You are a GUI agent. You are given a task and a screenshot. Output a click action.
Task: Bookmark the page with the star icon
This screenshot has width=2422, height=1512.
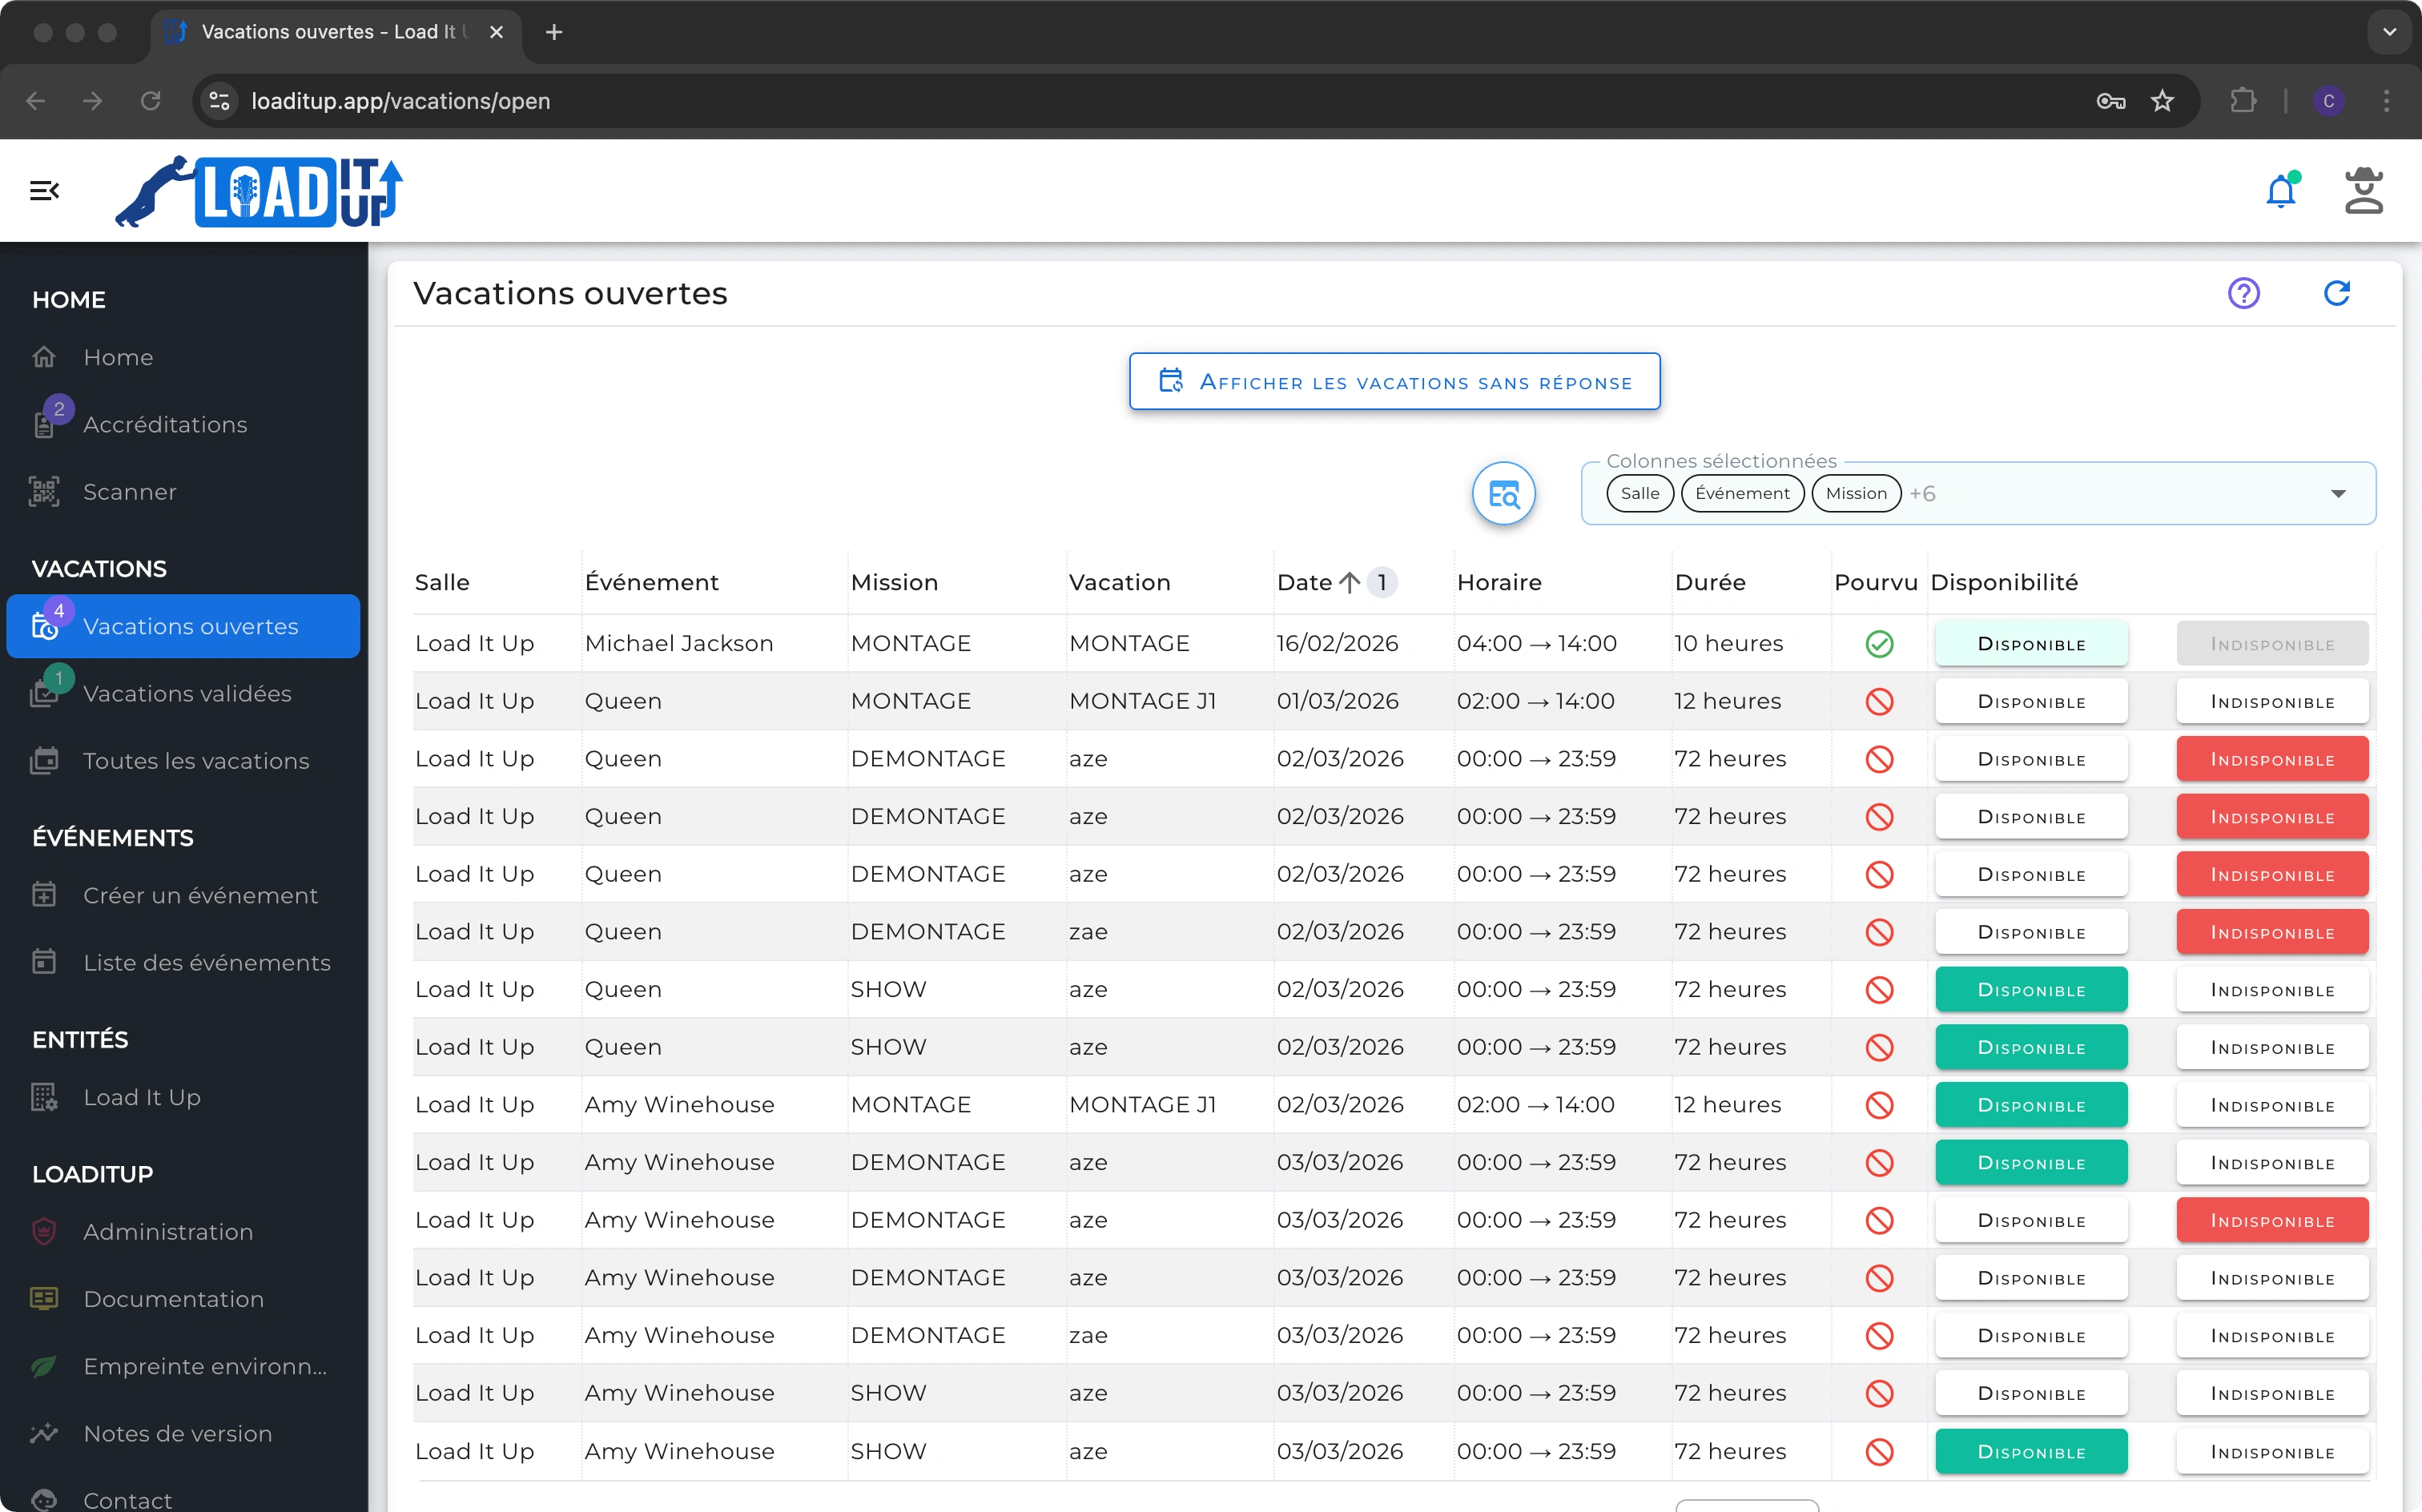tap(2162, 101)
